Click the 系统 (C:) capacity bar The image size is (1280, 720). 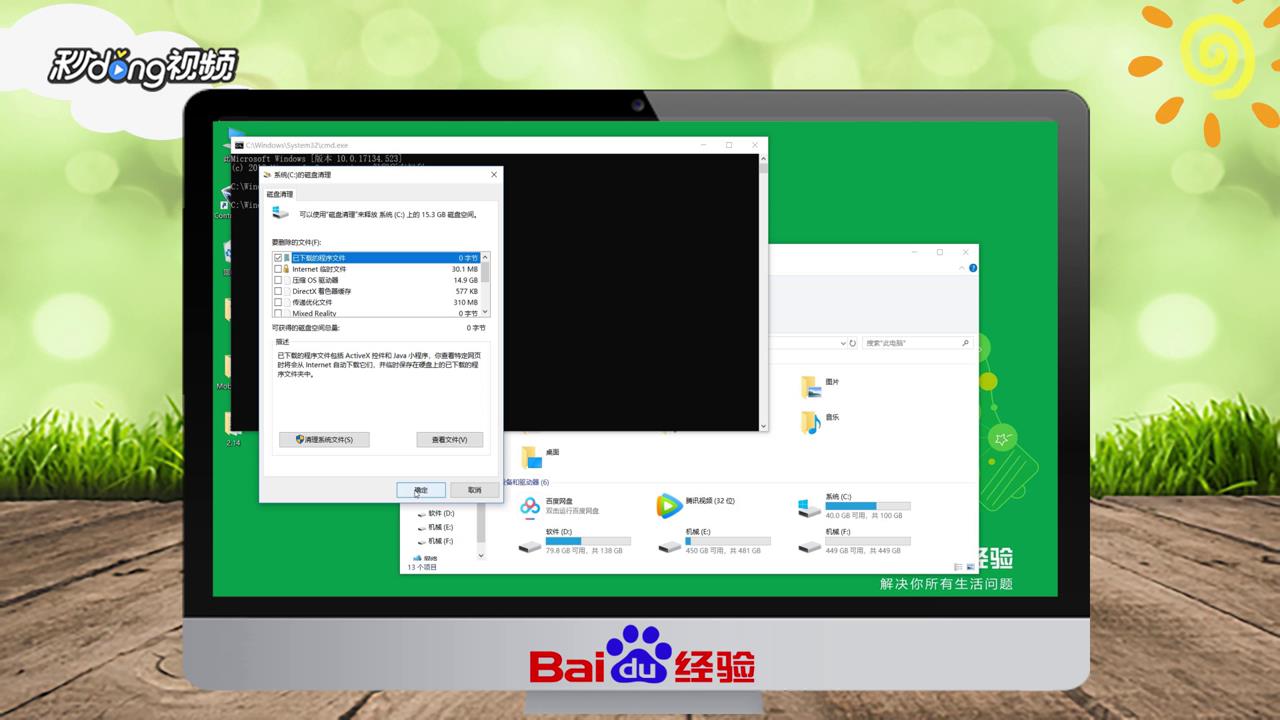pyautogui.click(x=868, y=506)
